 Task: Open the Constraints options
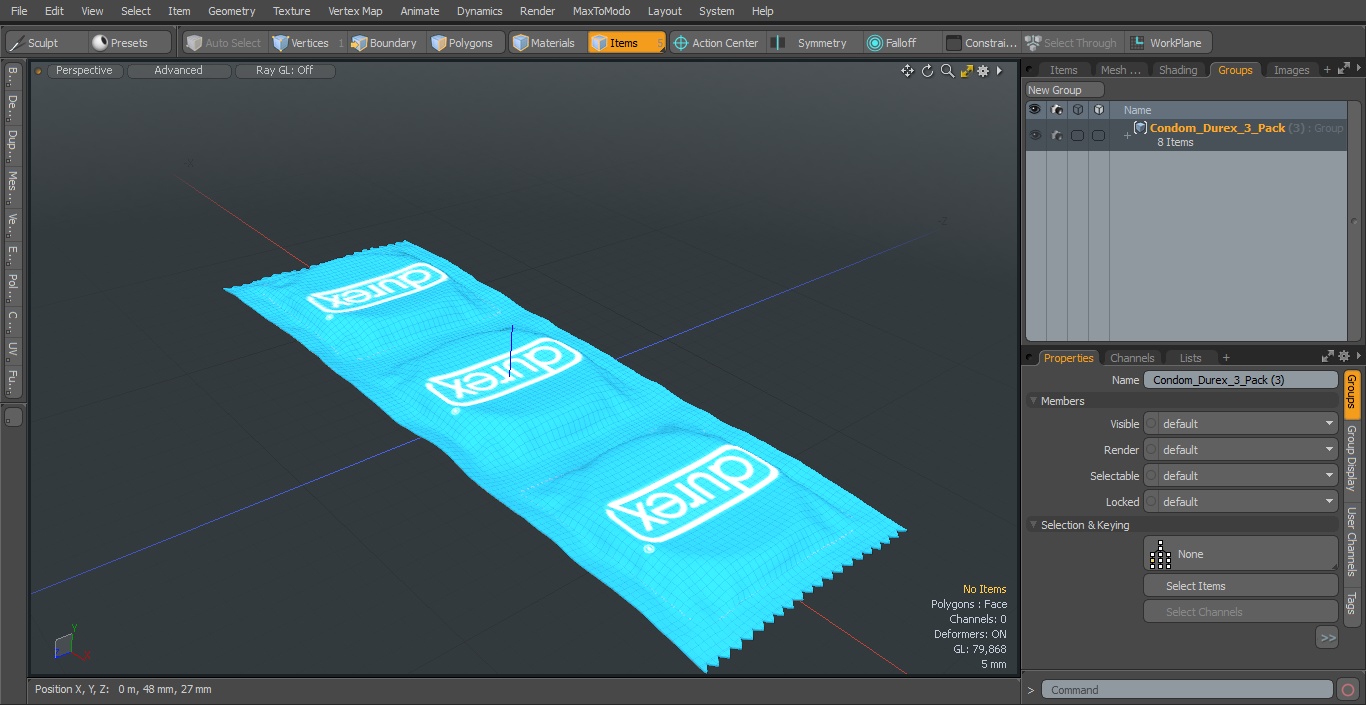click(982, 43)
